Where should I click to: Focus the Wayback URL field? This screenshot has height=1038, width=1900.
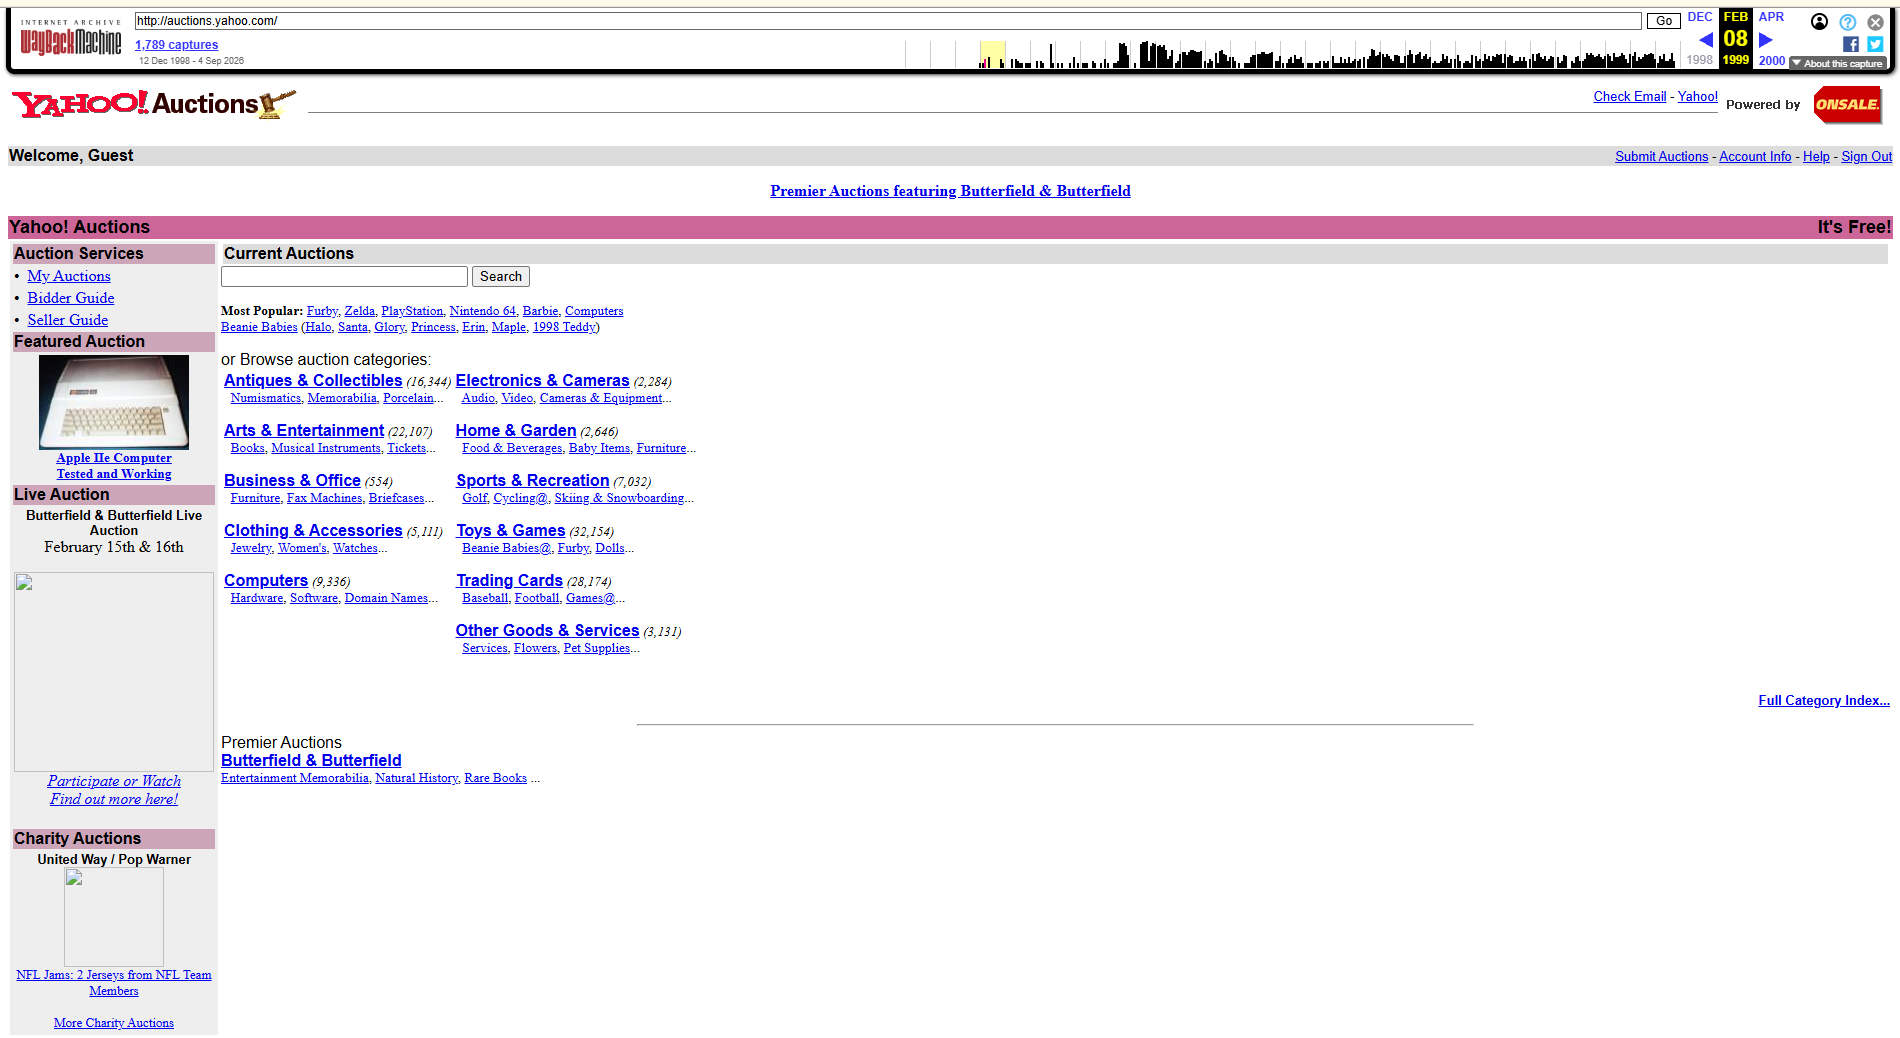tap(888, 21)
